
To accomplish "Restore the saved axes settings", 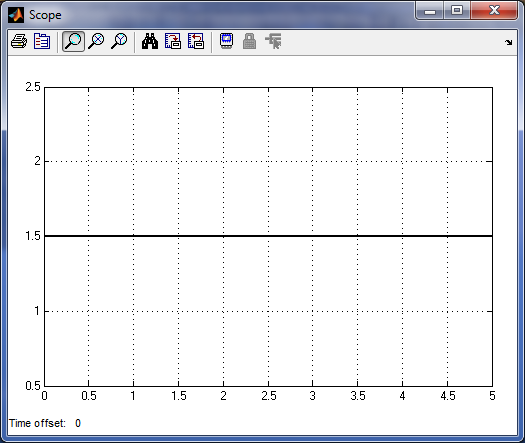I will pyautogui.click(x=196, y=42).
